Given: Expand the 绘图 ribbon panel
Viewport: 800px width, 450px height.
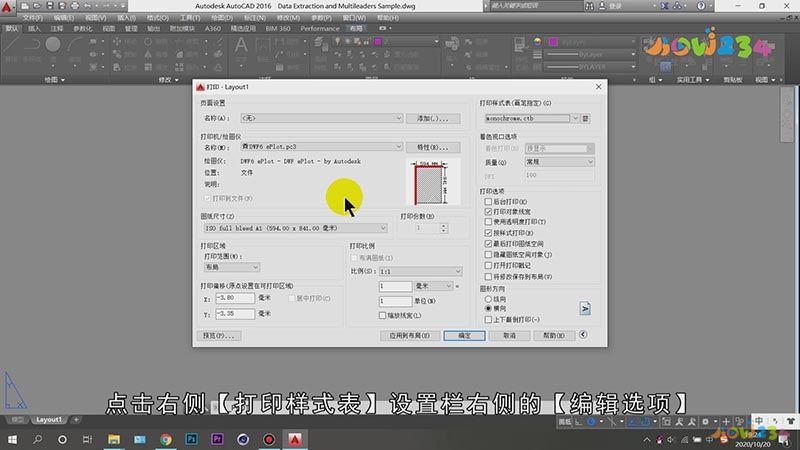Looking at the screenshot, I should [x=55, y=80].
